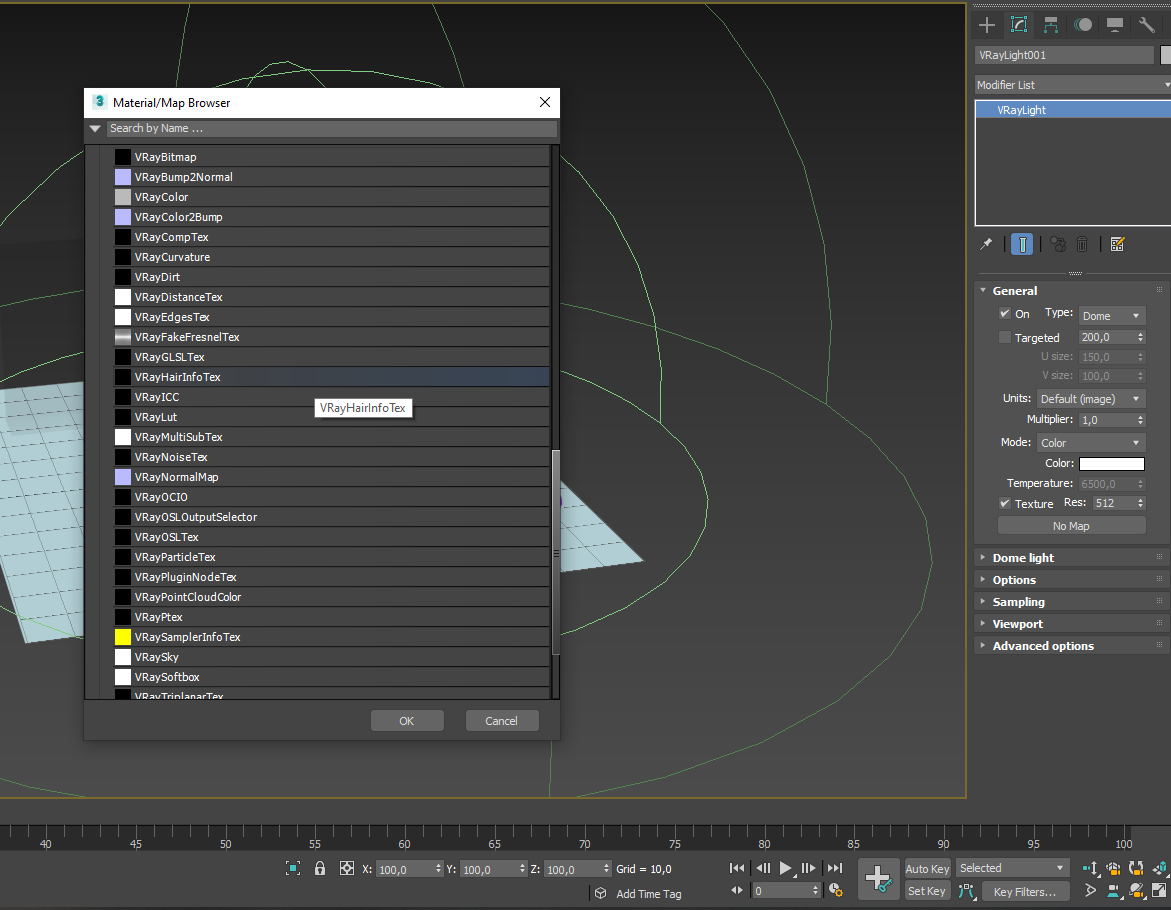The width and height of the screenshot is (1171, 910).
Task: Open the light Type dropdown showing Dome
Action: click(x=1112, y=316)
